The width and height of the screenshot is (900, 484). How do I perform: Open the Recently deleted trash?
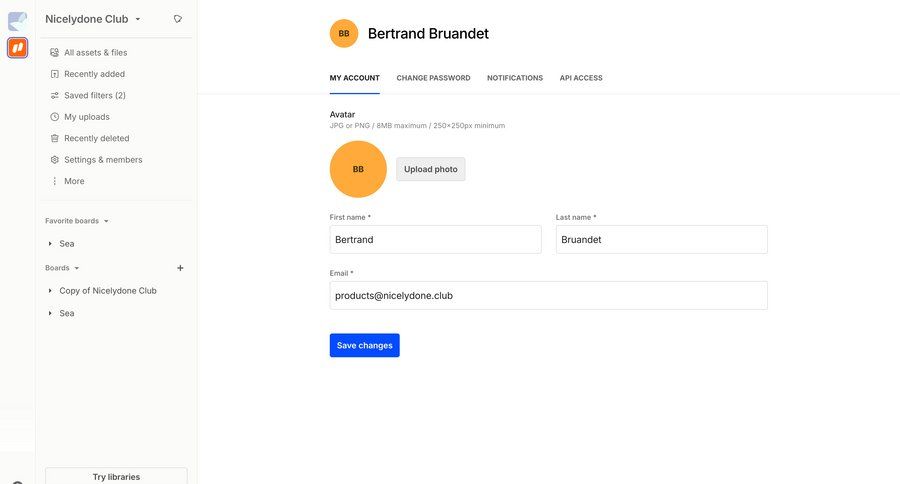pos(96,138)
